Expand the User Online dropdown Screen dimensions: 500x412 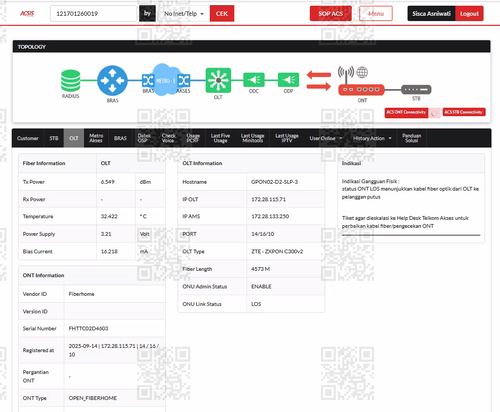point(326,138)
